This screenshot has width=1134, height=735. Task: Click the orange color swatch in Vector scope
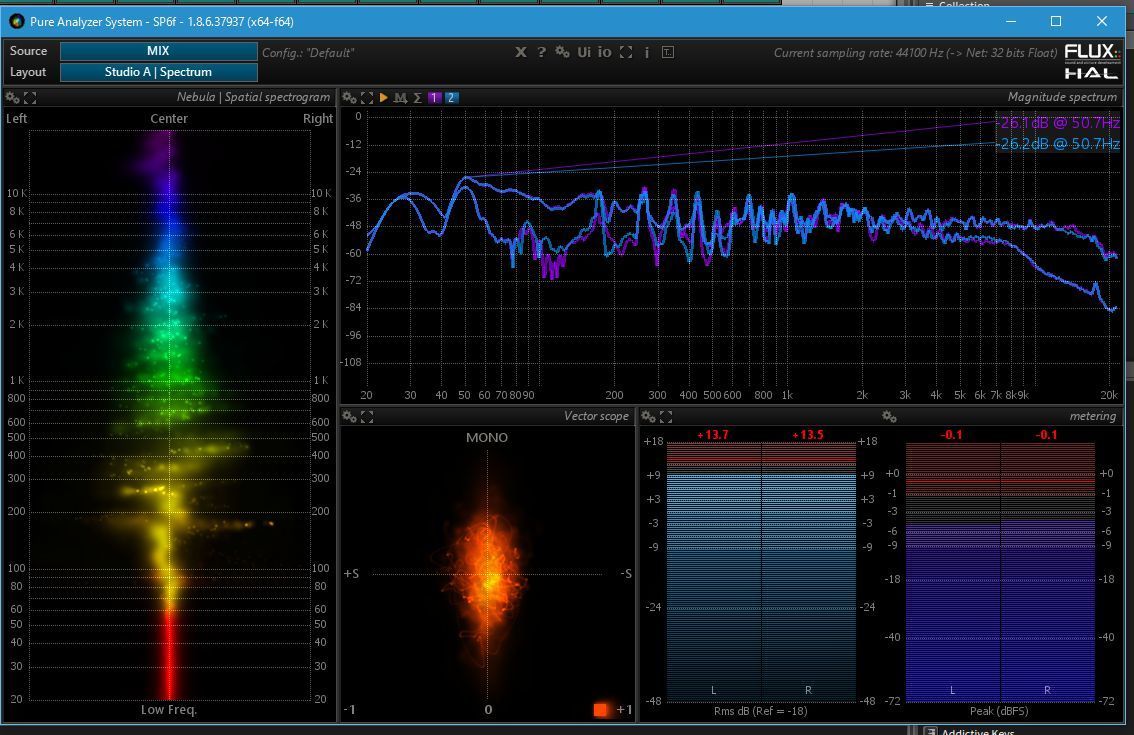tap(600, 709)
